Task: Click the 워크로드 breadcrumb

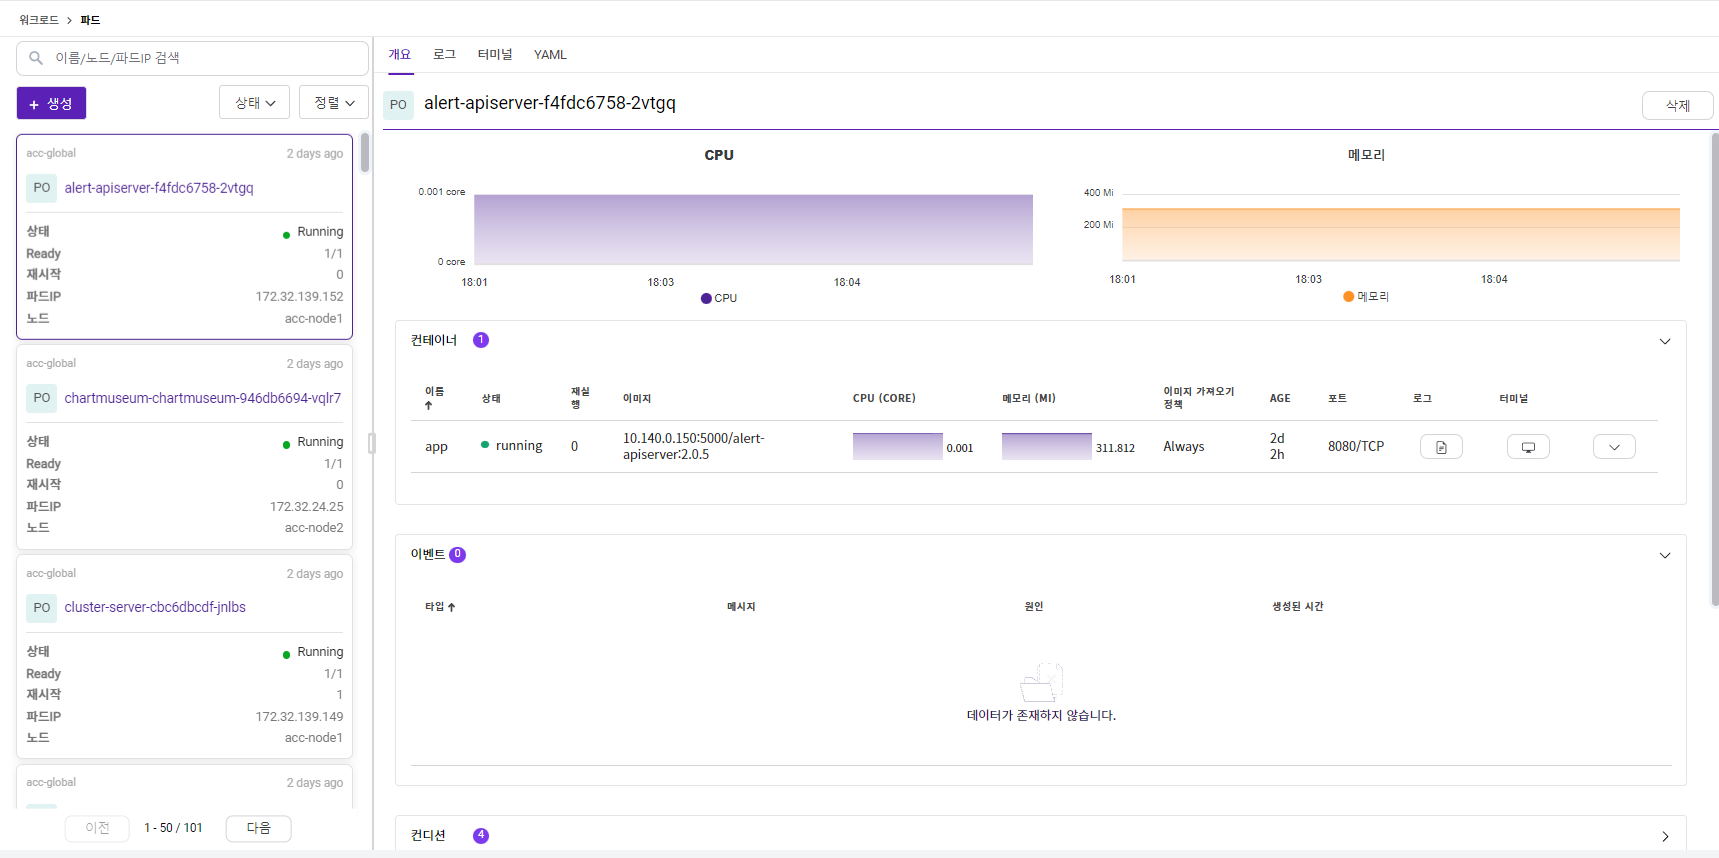Action: click(x=39, y=20)
